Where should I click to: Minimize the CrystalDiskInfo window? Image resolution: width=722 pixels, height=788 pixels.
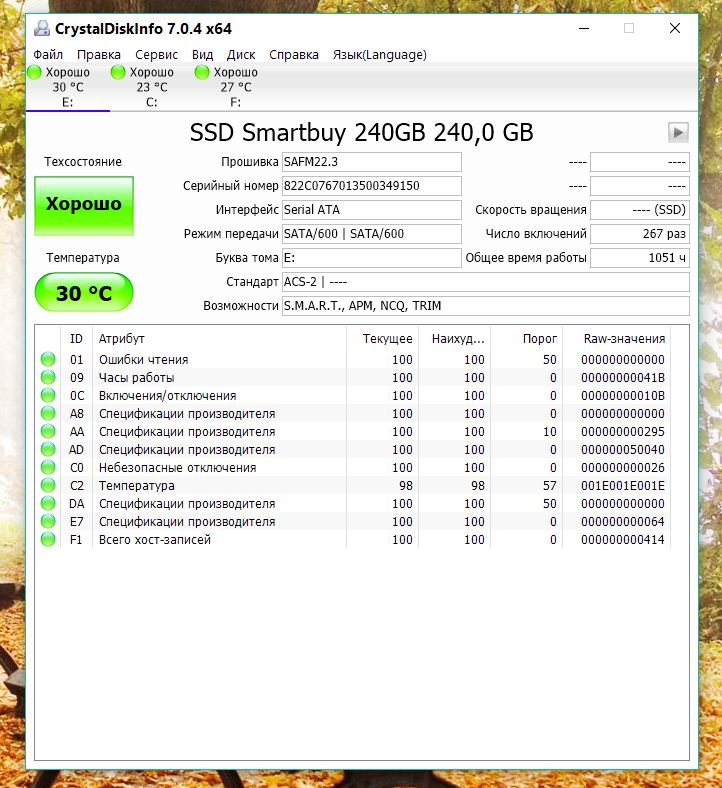tap(584, 29)
